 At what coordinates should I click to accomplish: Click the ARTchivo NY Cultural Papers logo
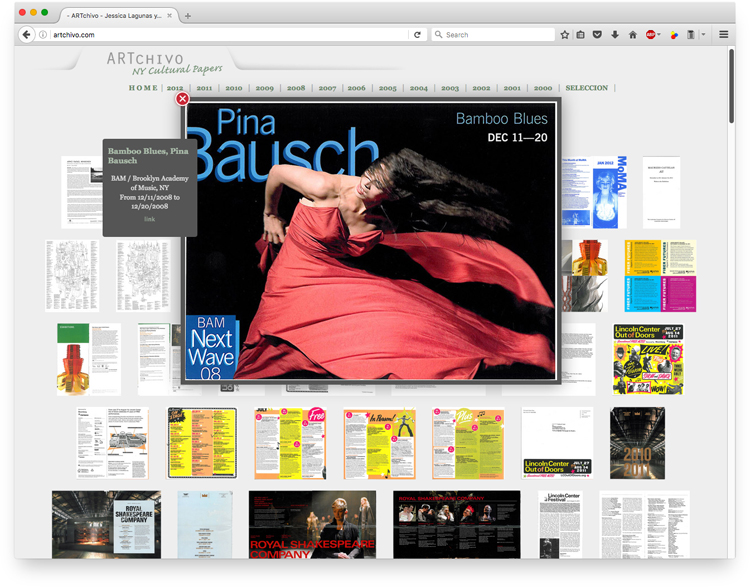[x=164, y=64]
